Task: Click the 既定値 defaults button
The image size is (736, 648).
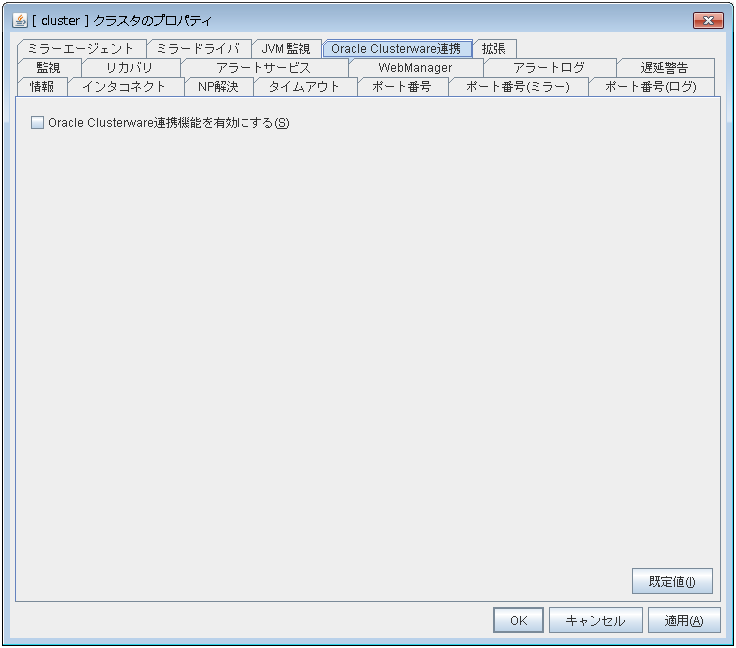Action: click(672, 581)
